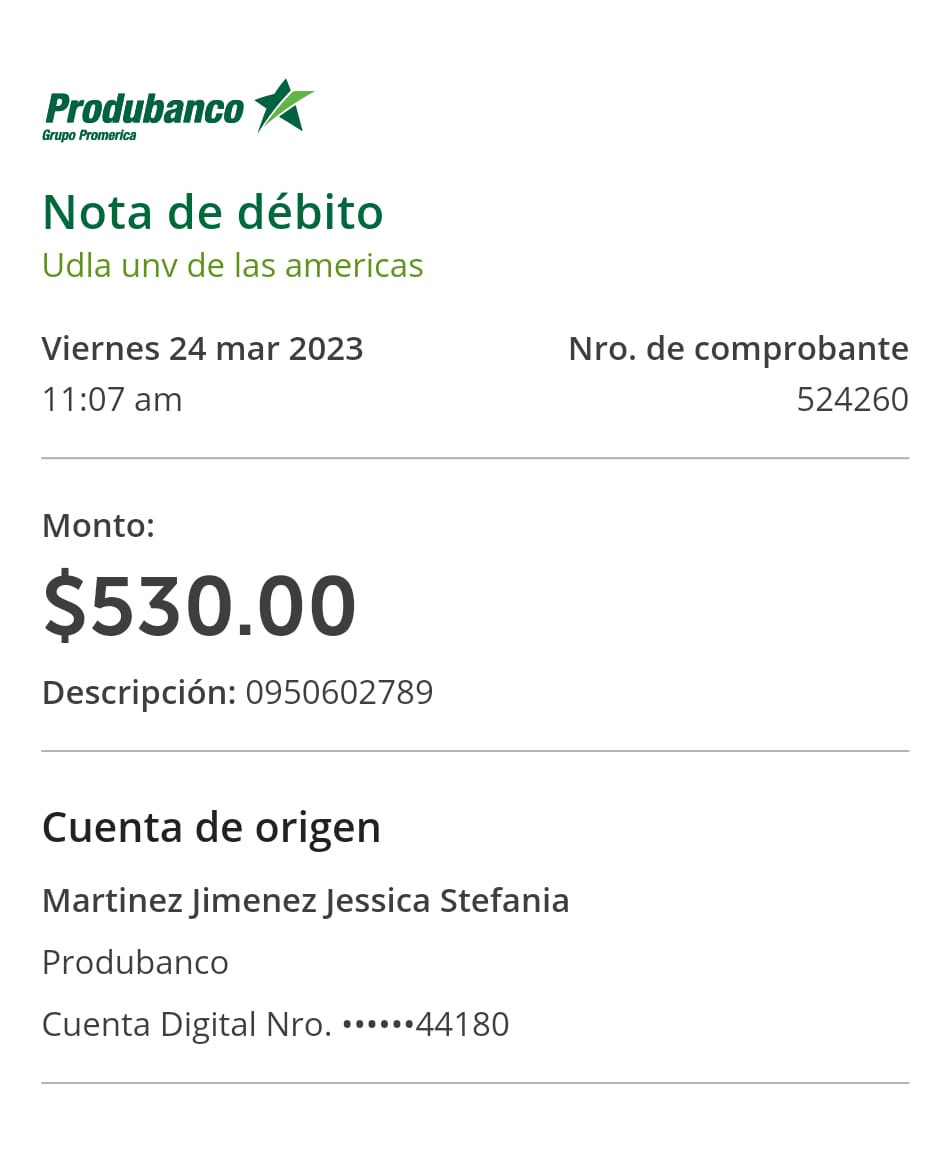Click the Descripción label
The width and height of the screenshot is (951, 1168).
tap(139, 692)
